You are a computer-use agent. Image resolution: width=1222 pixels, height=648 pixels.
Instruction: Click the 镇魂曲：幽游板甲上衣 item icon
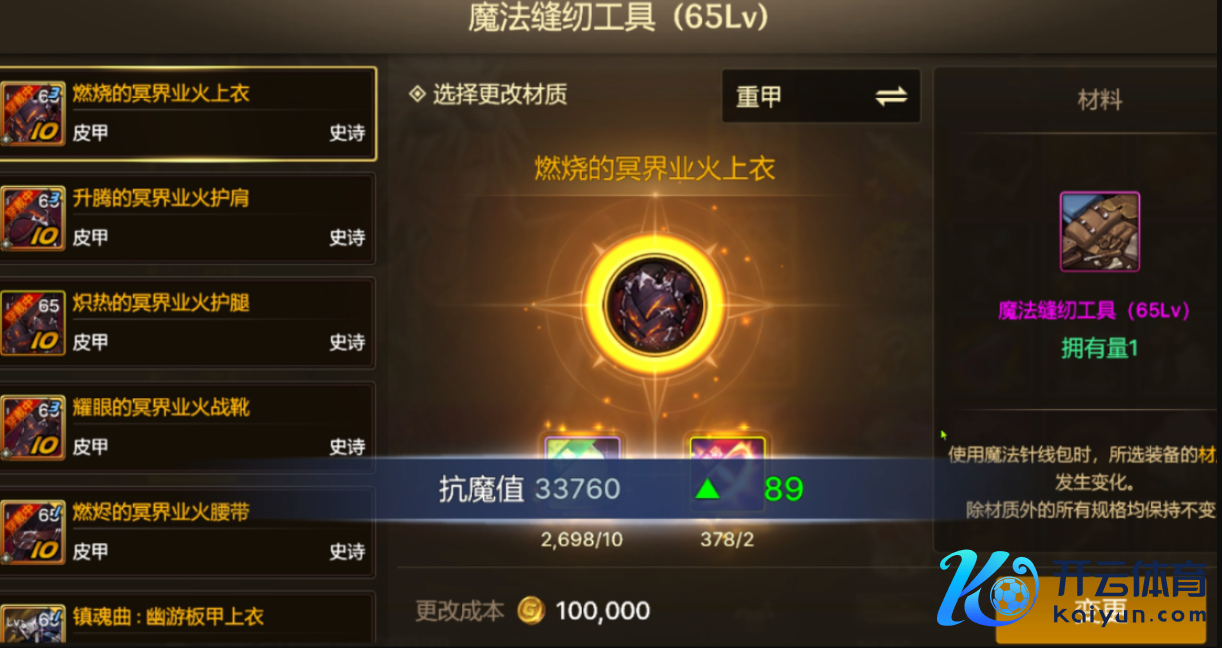coord(33,624)
